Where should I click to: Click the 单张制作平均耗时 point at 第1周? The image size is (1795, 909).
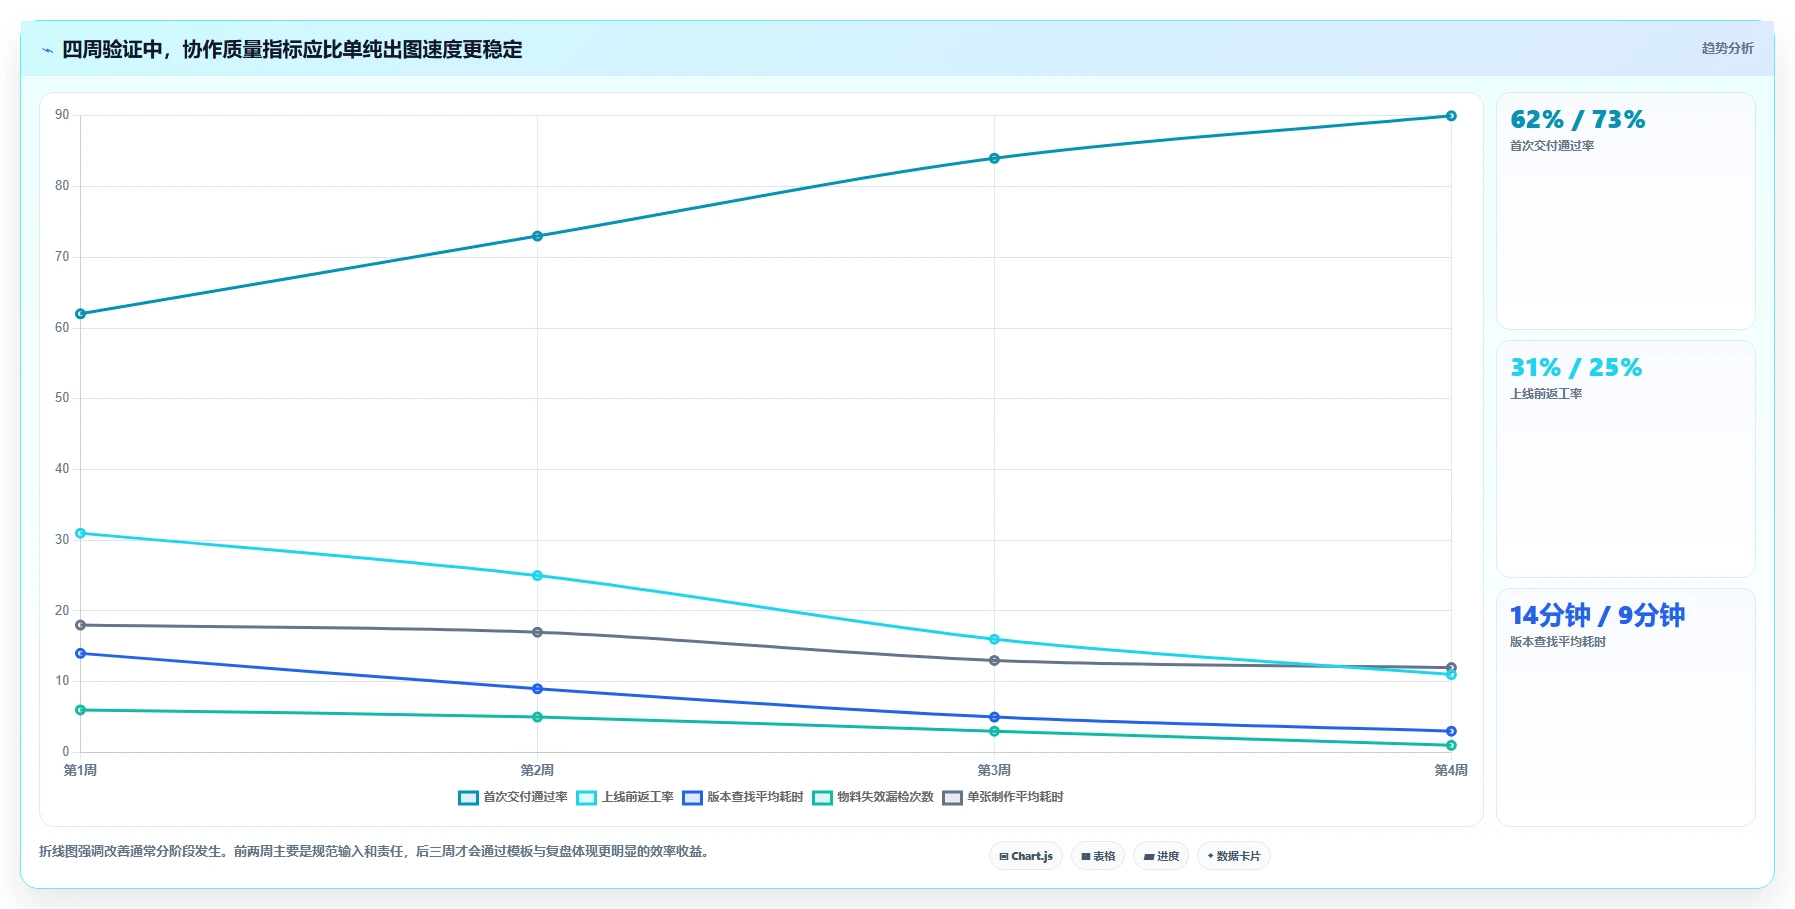point(81,625)
